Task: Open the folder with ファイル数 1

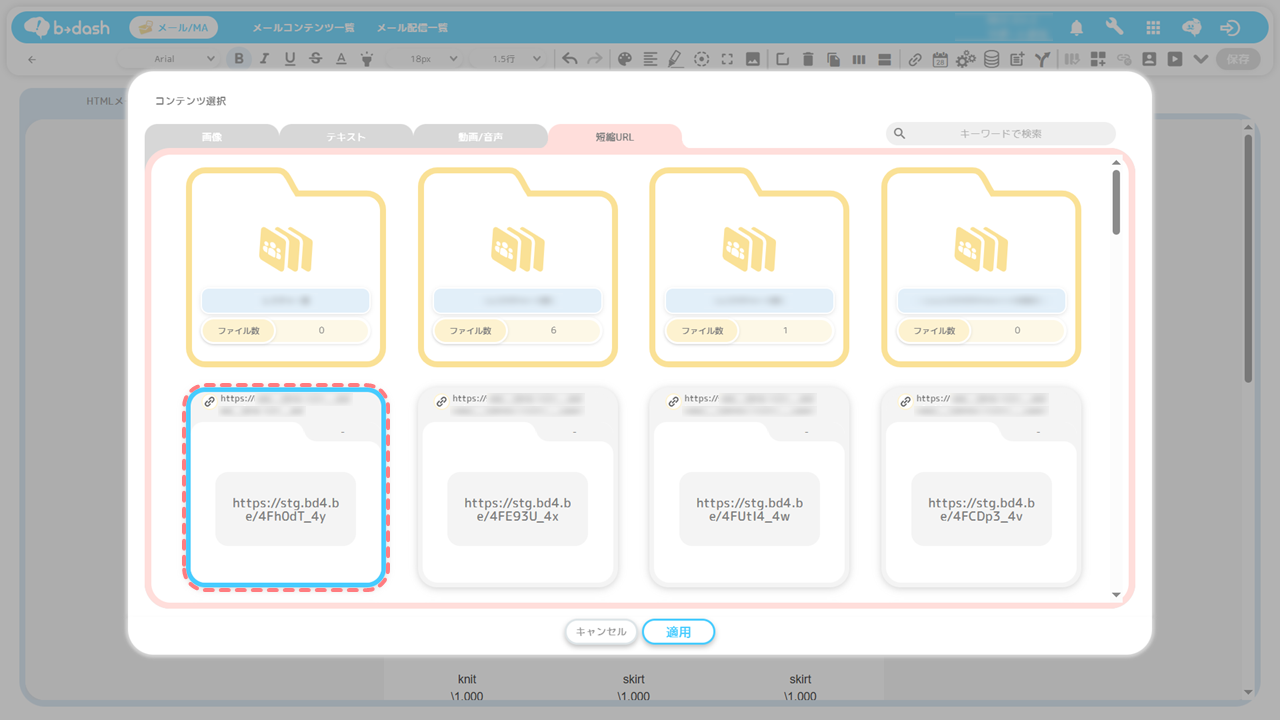Action: (x=750, y=266)
